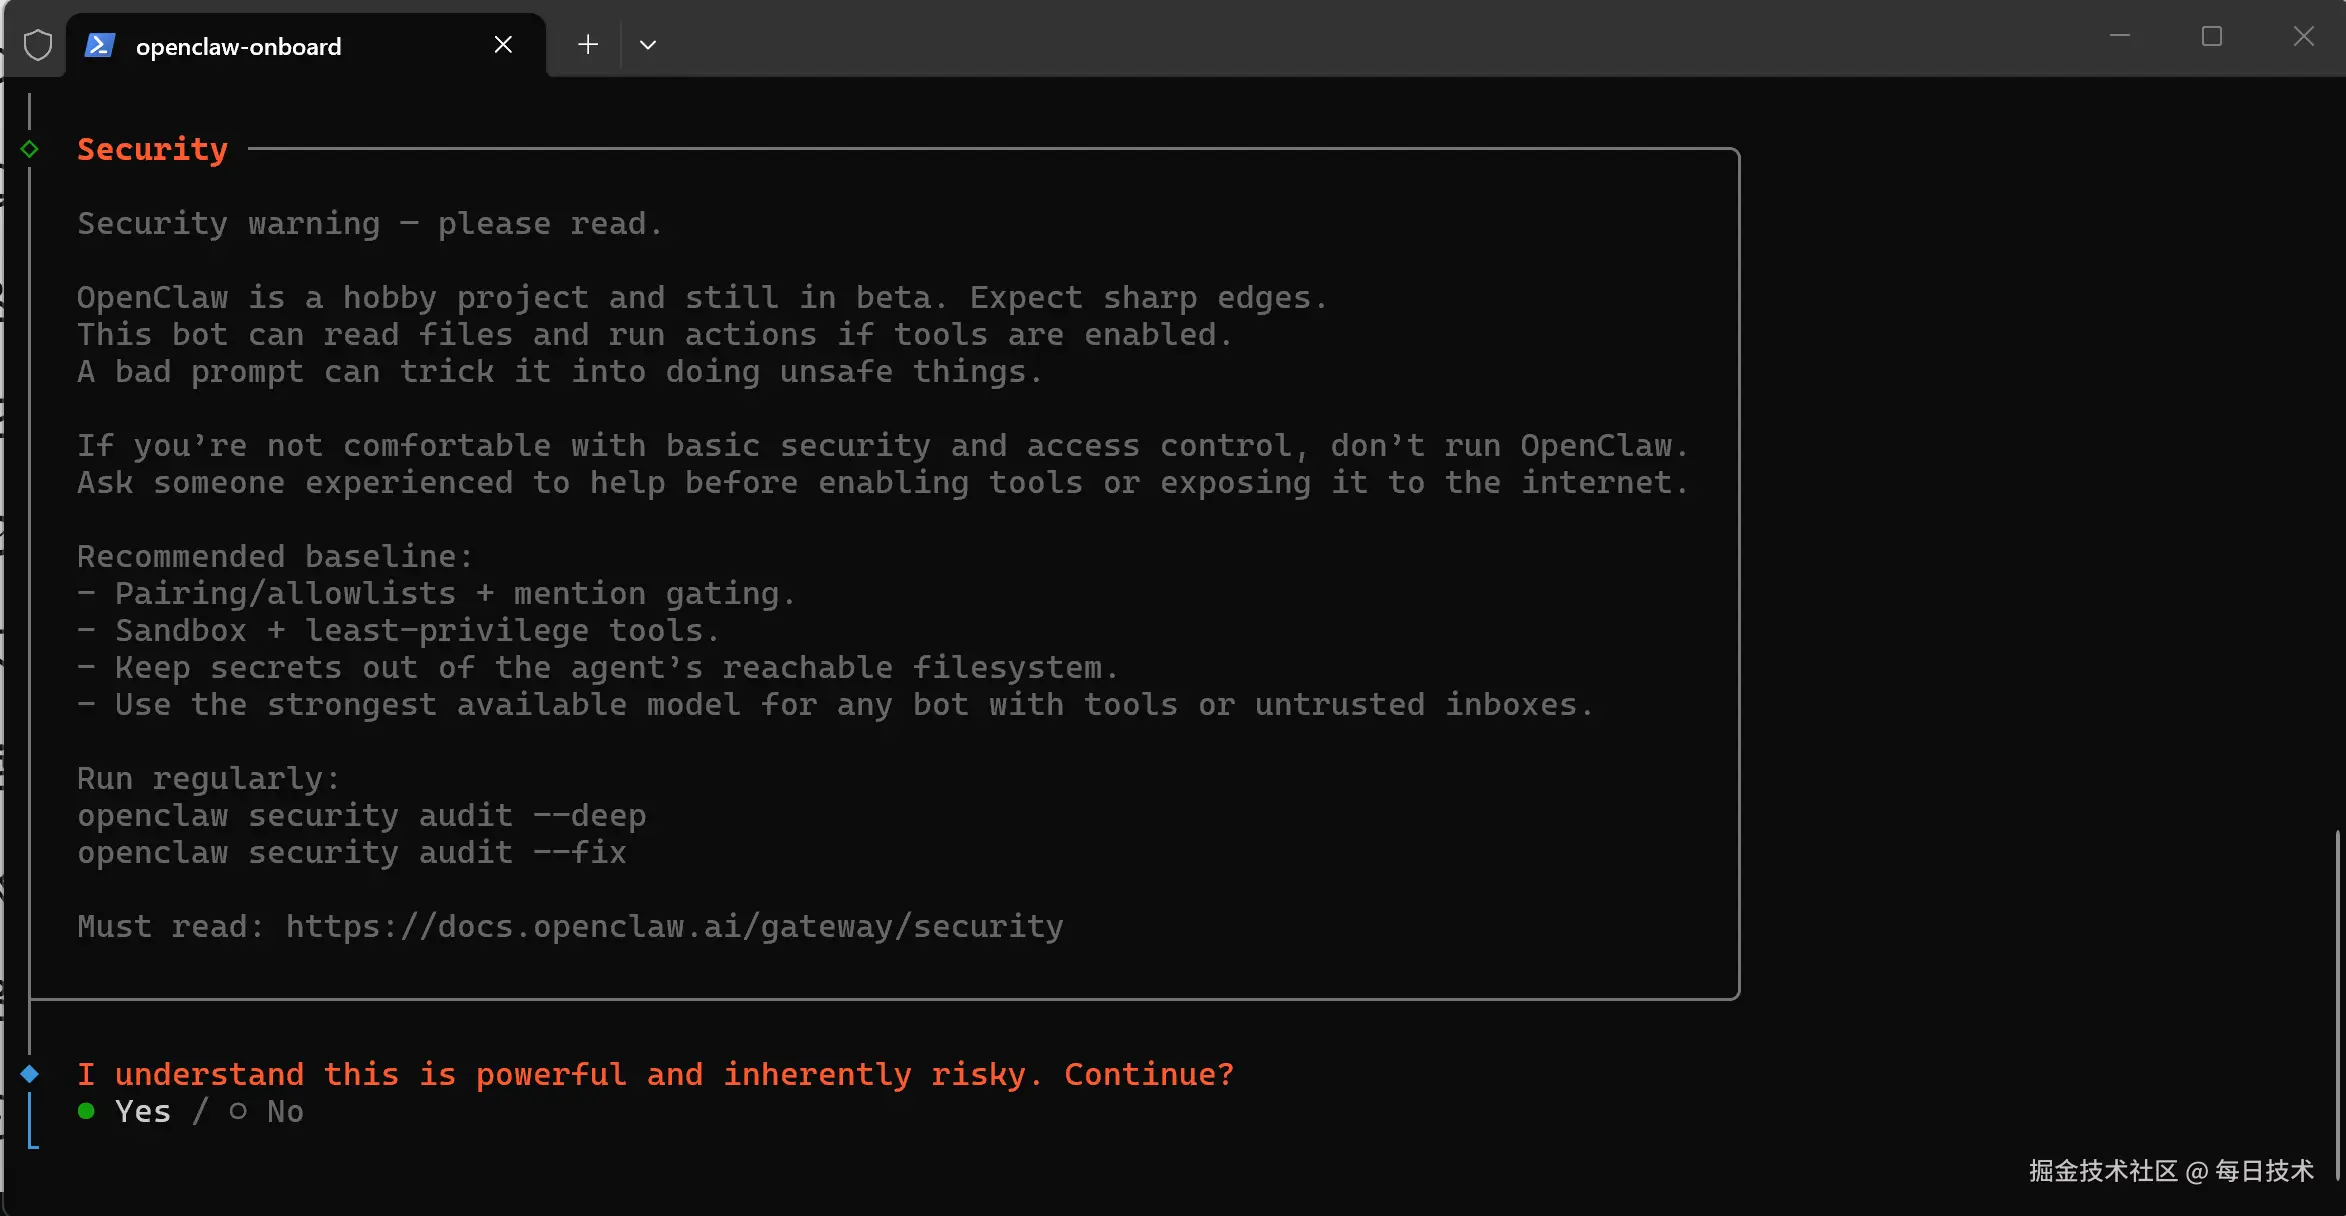Open the docs.openclaw.ai security link

click(674, 927)
